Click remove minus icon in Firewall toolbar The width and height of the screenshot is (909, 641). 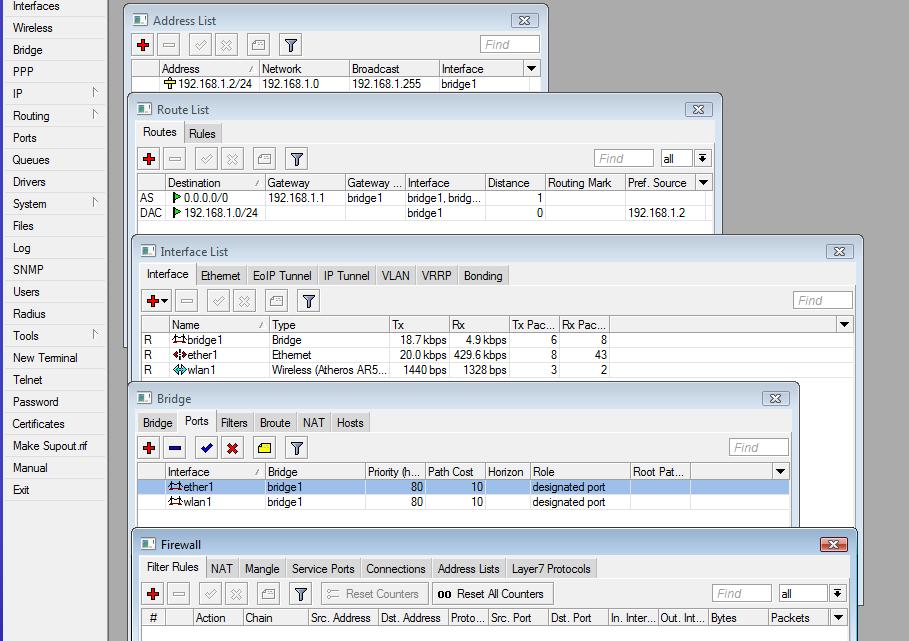[x=179, y=594]
